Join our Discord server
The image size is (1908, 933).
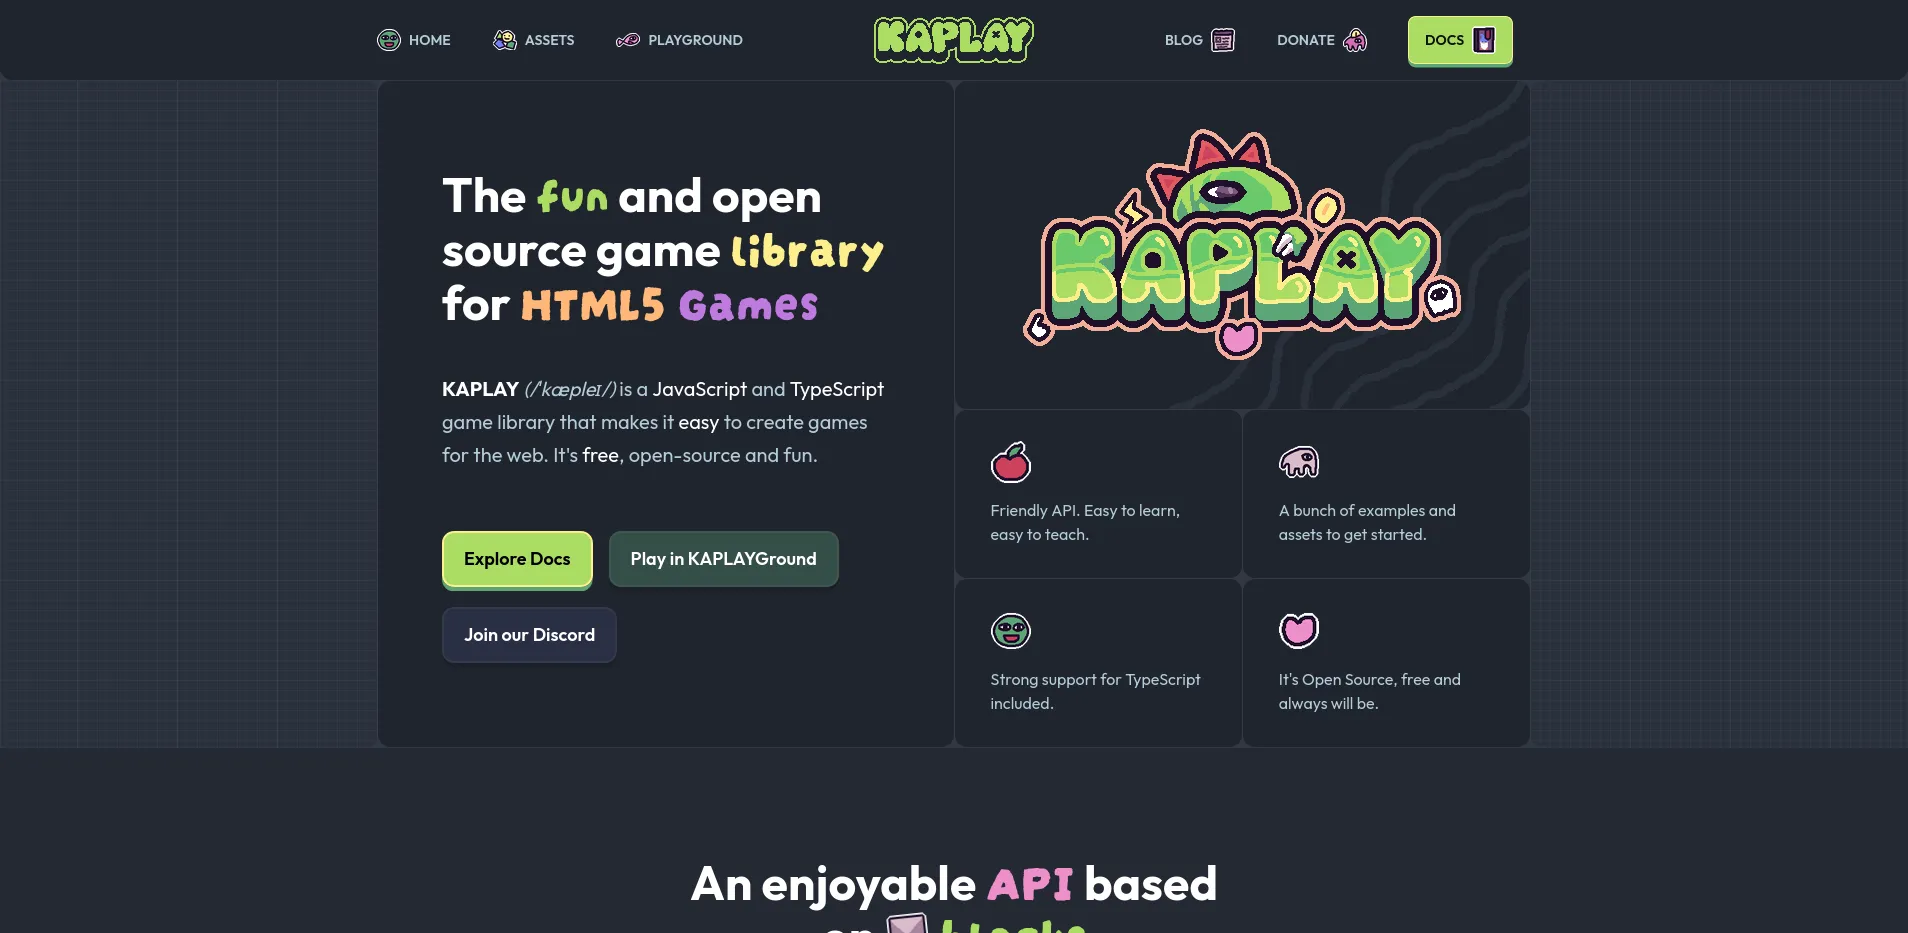coord(529,634)
